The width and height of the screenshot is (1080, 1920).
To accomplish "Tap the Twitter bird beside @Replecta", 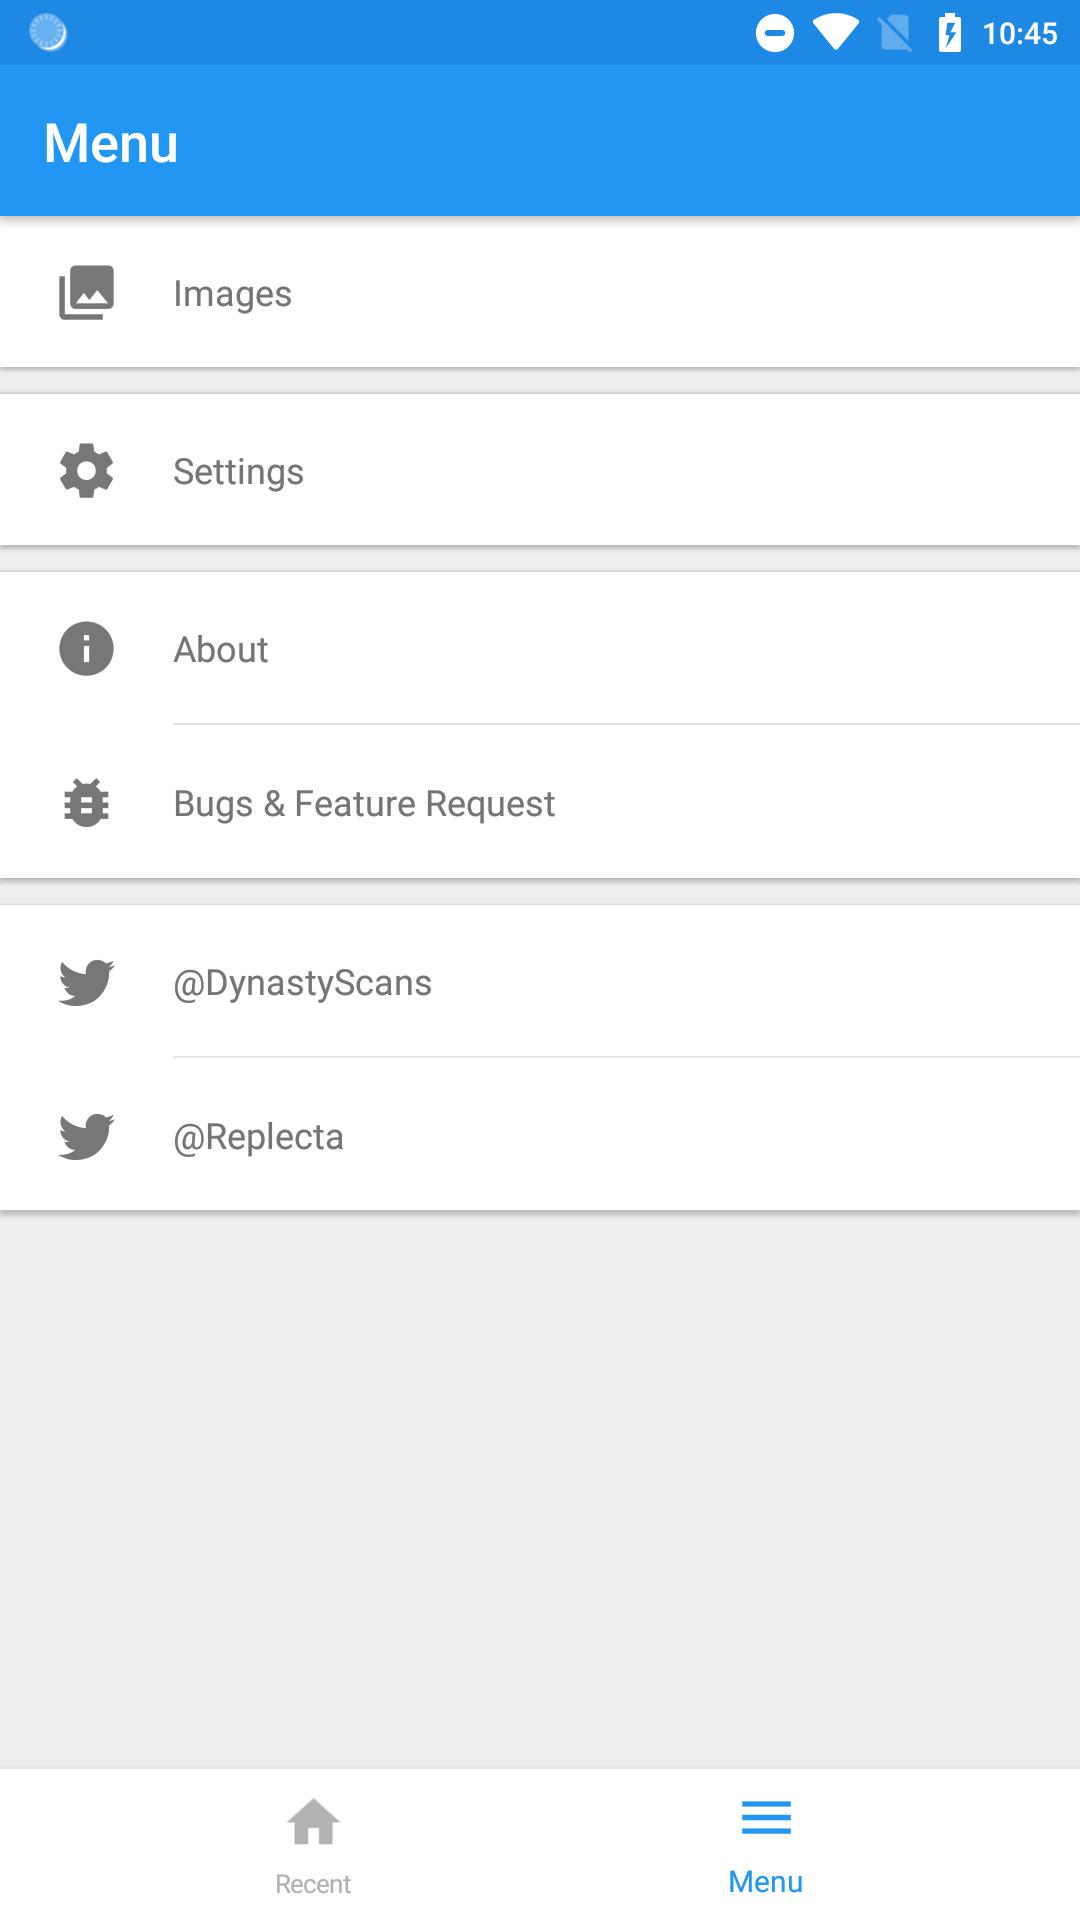I will 87,1136.
